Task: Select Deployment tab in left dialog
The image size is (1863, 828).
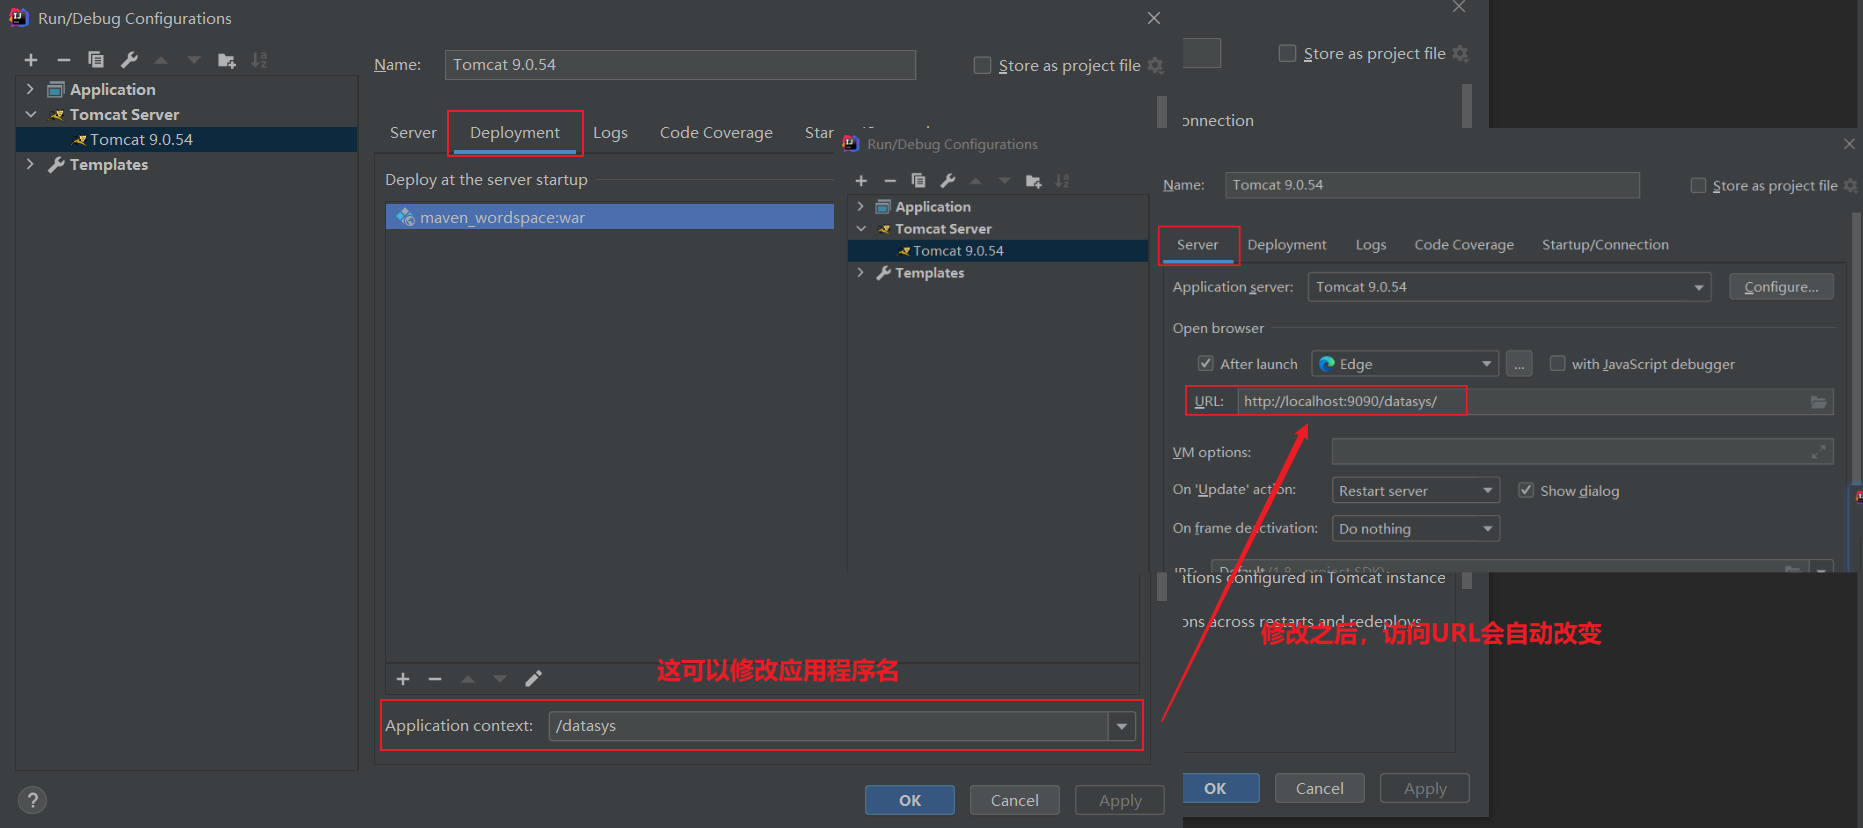Action: click(x=515, y=133)
